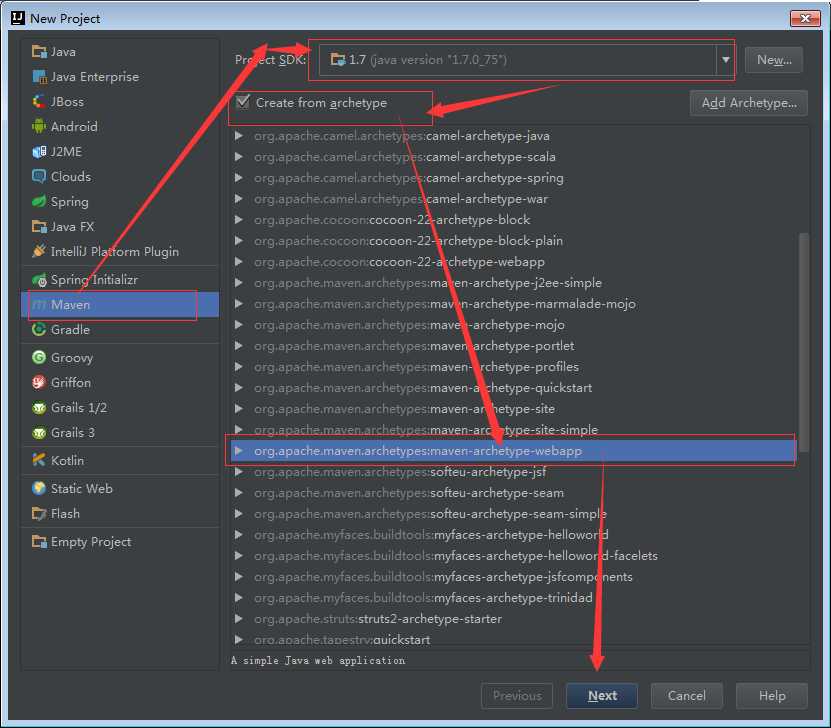Click the Cancel button

click(686, 696)
